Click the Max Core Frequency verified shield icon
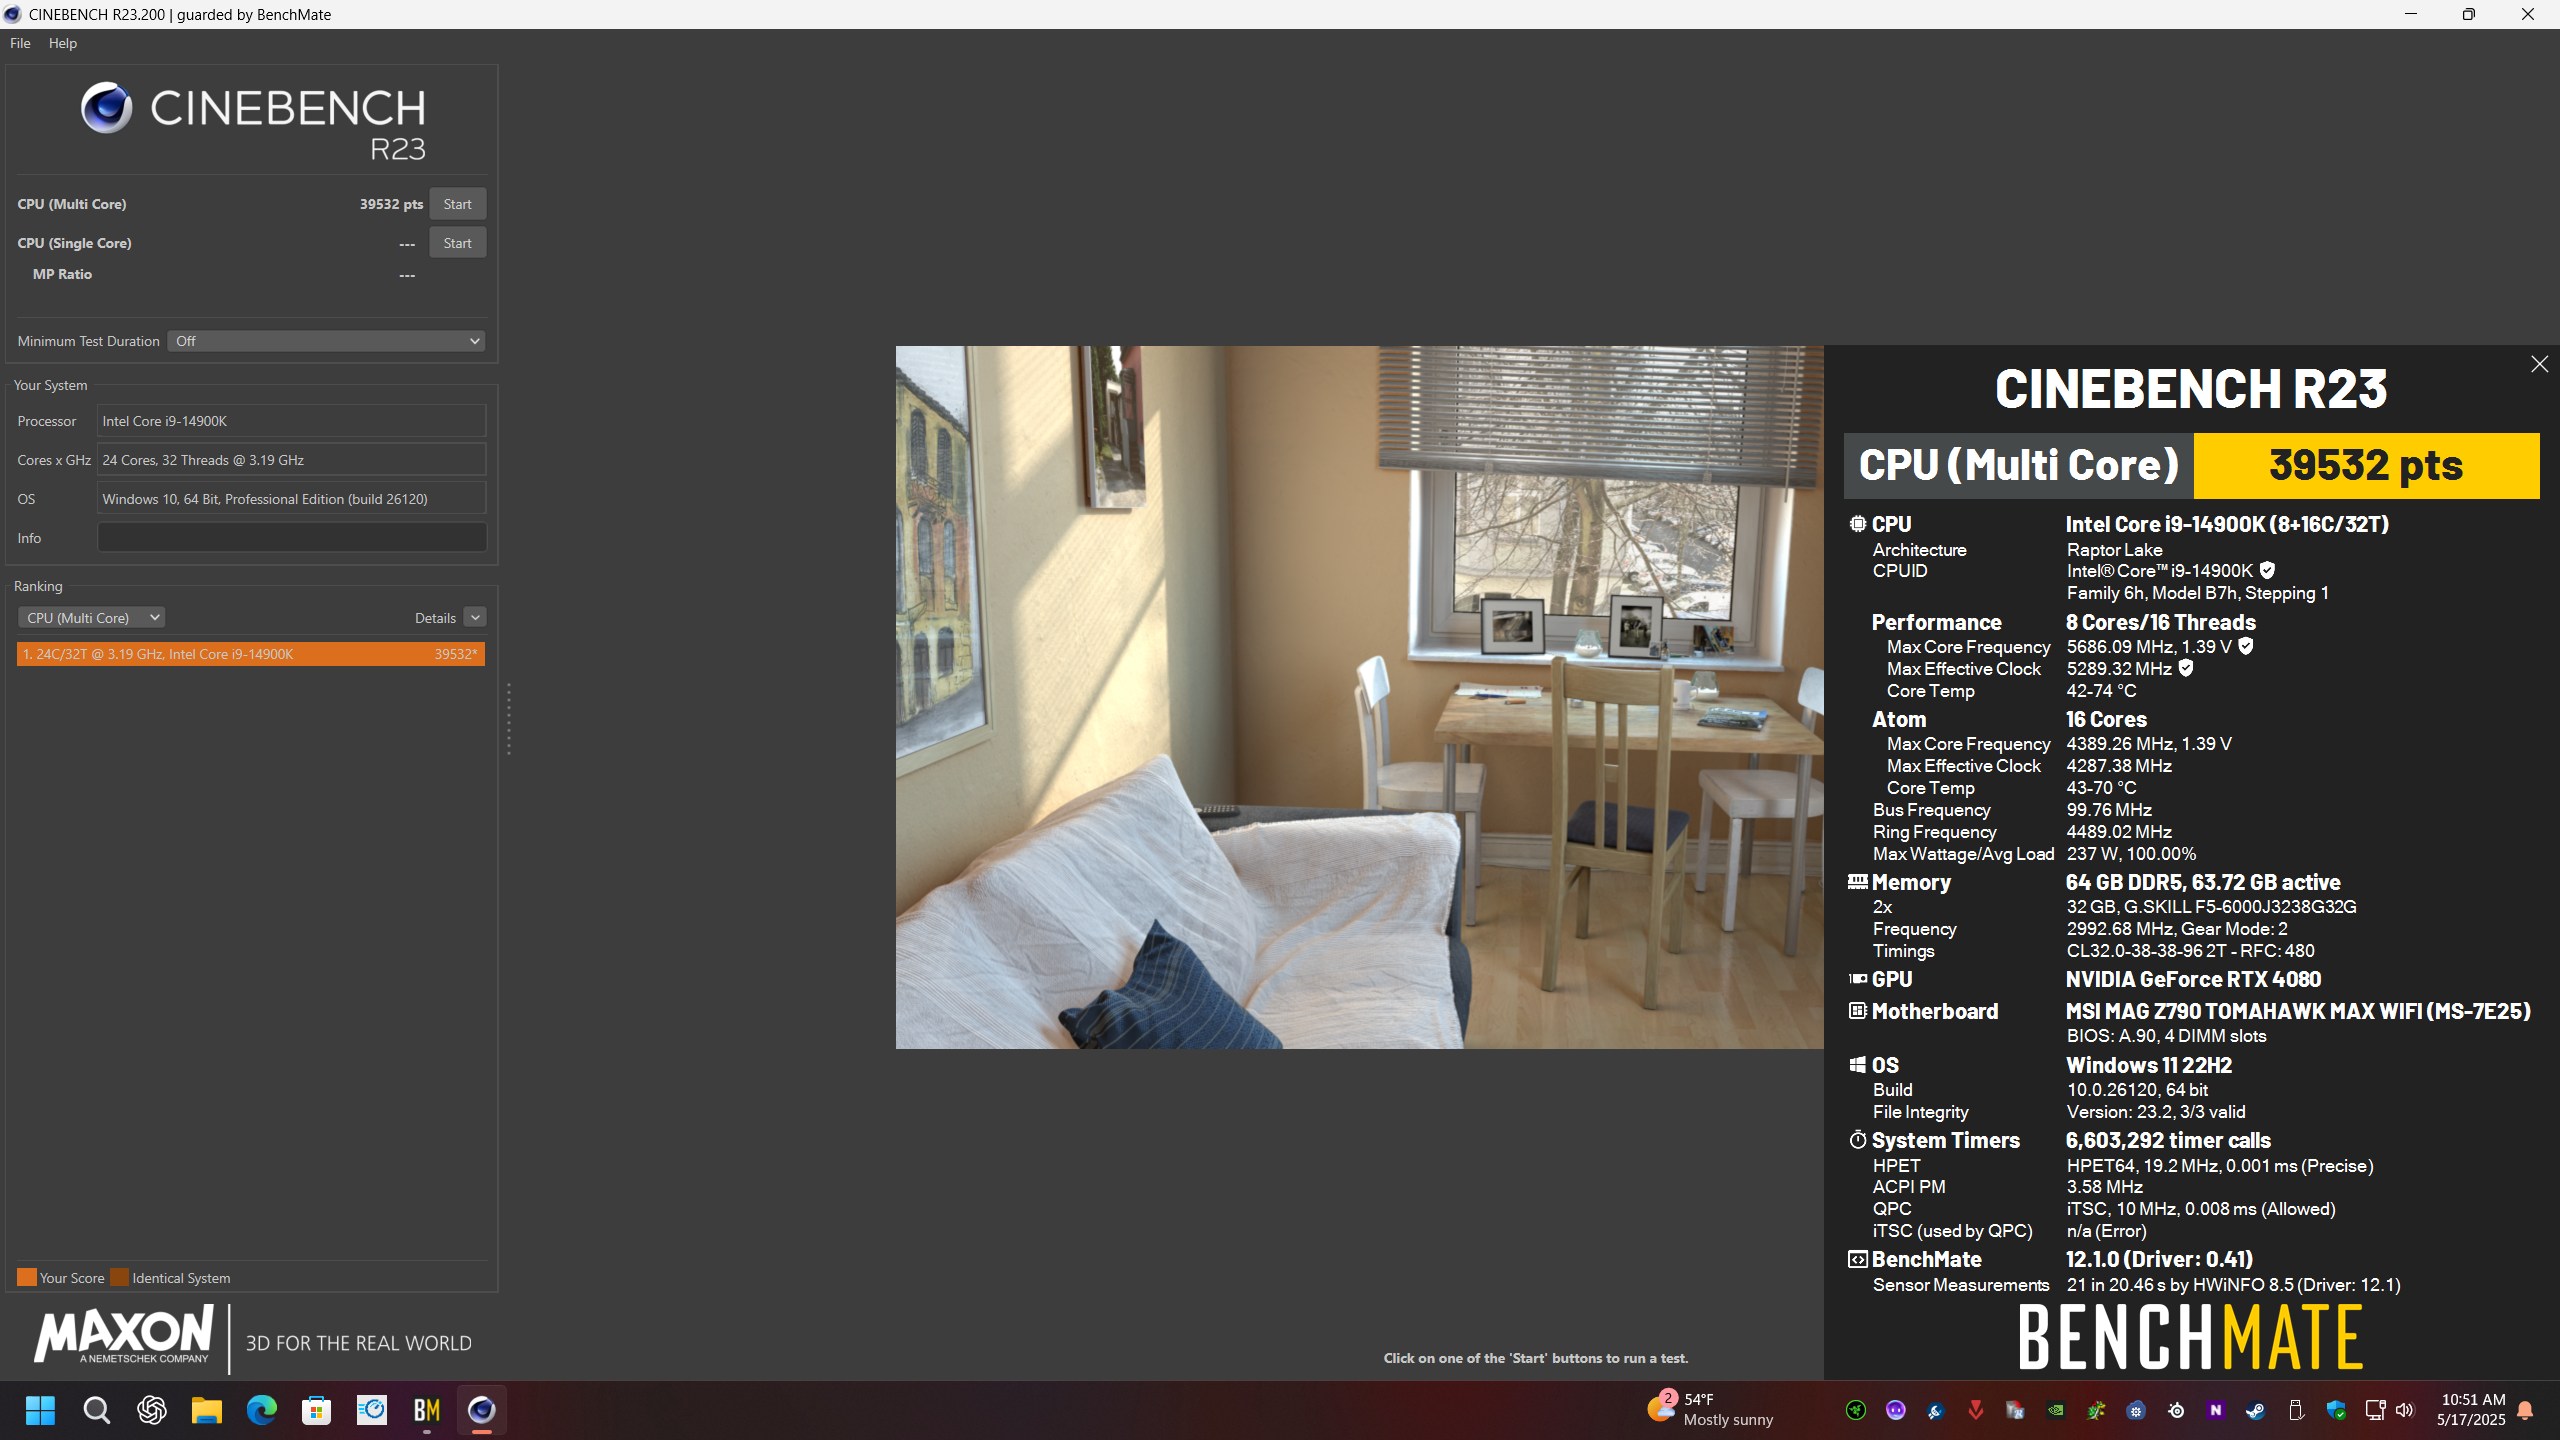Screen dimensions: 2560x1440 (x=2246, y=646)
